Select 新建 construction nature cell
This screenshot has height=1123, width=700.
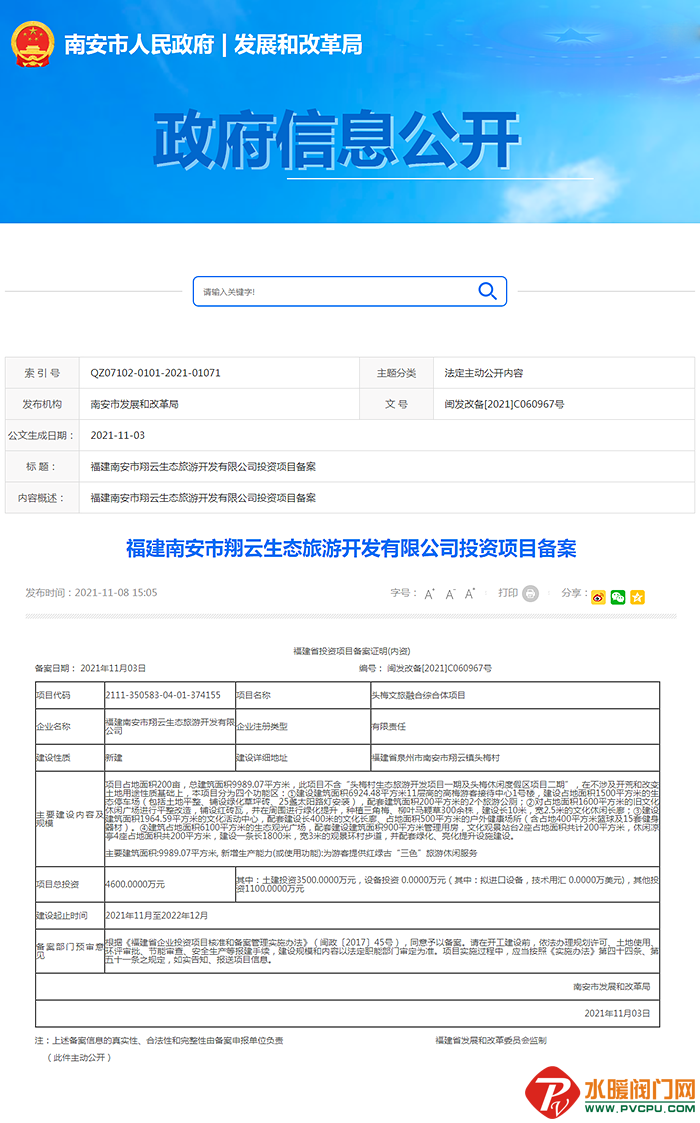pyautogui.click(x=114, y=758)
